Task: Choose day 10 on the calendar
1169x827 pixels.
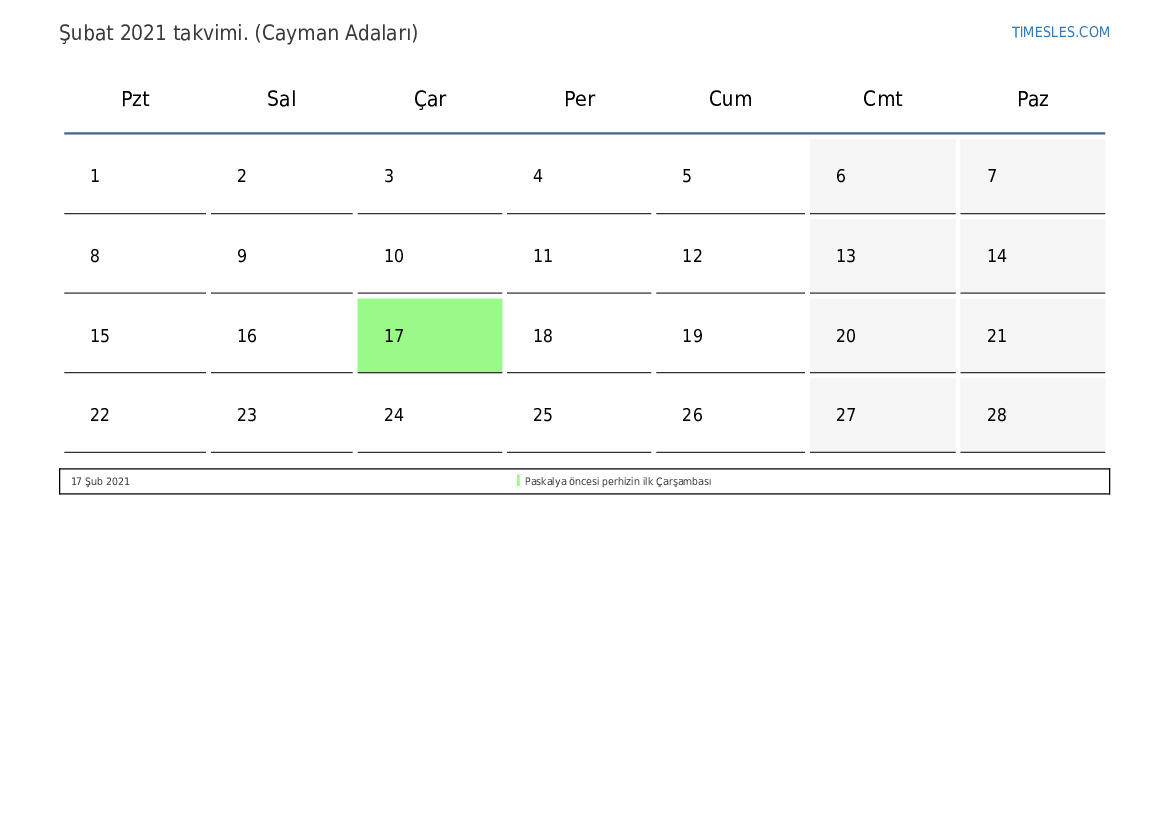Action: [429, 257]
